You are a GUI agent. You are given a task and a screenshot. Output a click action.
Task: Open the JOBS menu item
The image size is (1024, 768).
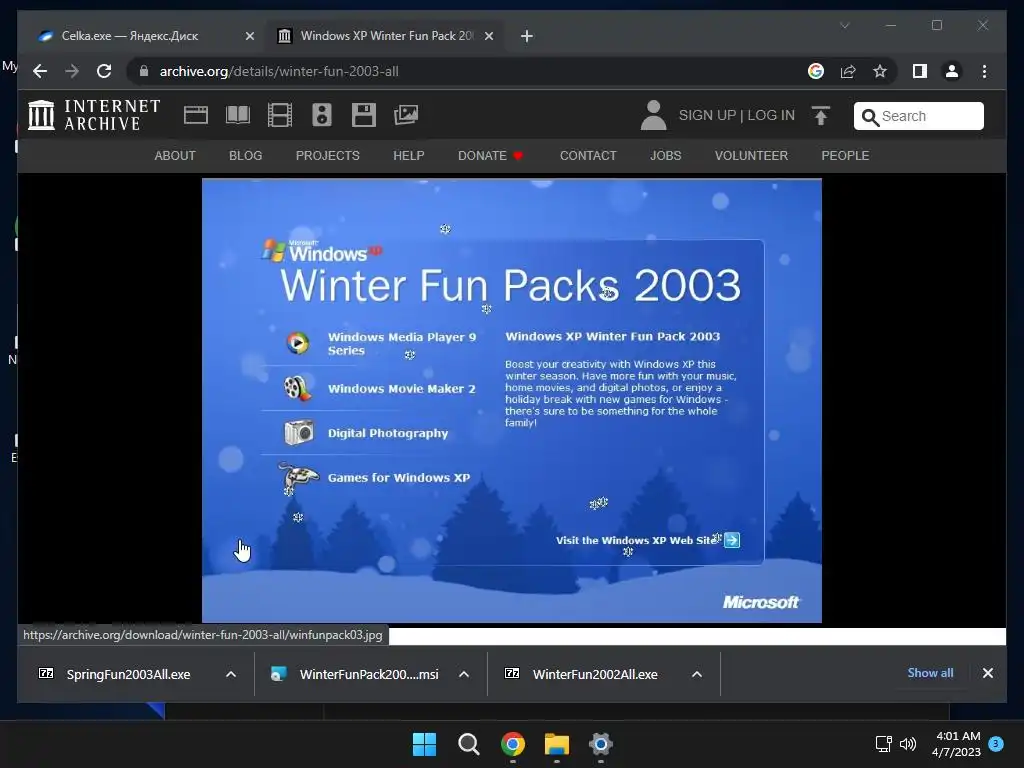(x=665, y=155)
